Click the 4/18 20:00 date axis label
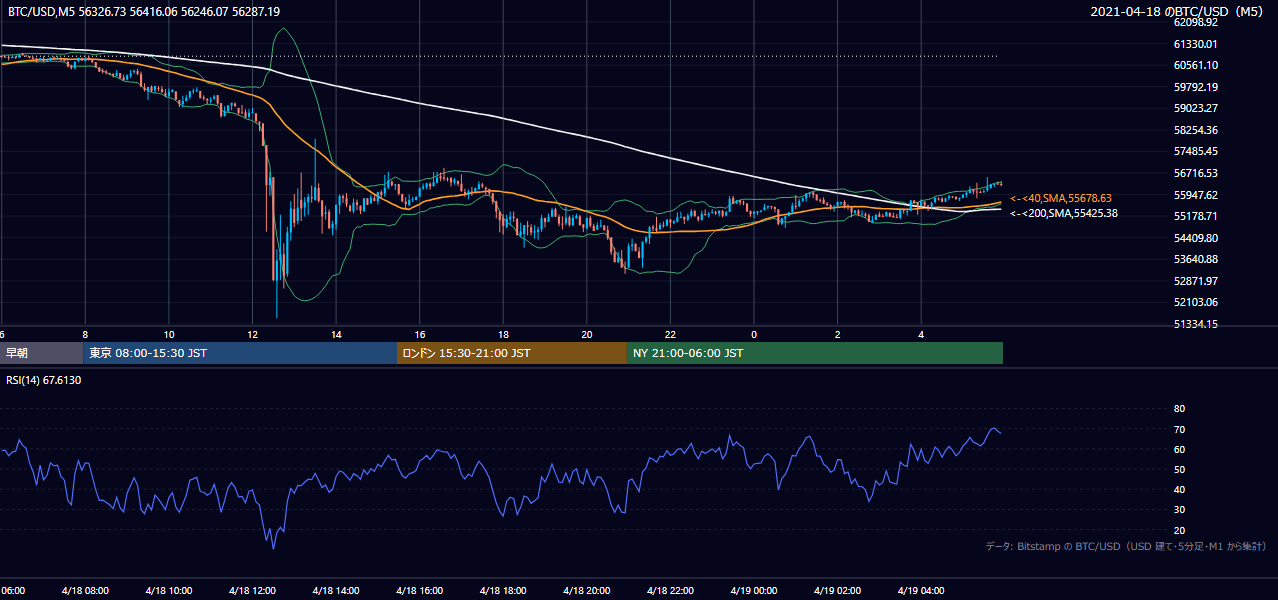Viewport: 1278px width, 600px height. 587,591
